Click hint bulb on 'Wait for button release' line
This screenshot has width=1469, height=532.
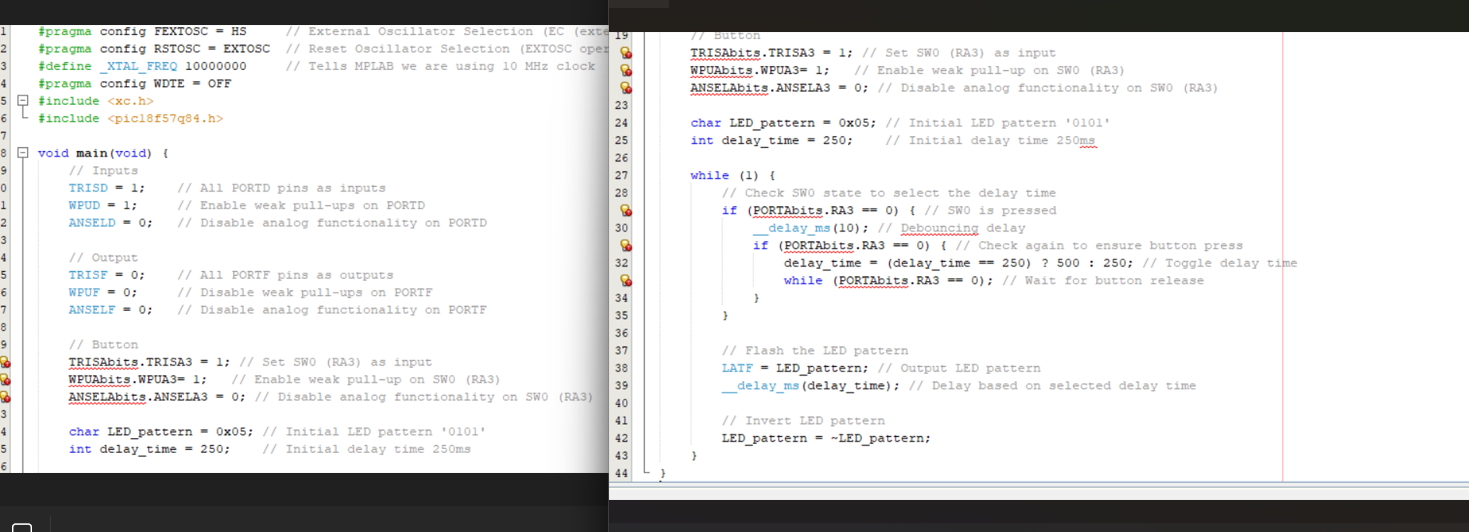pos(626,281)
